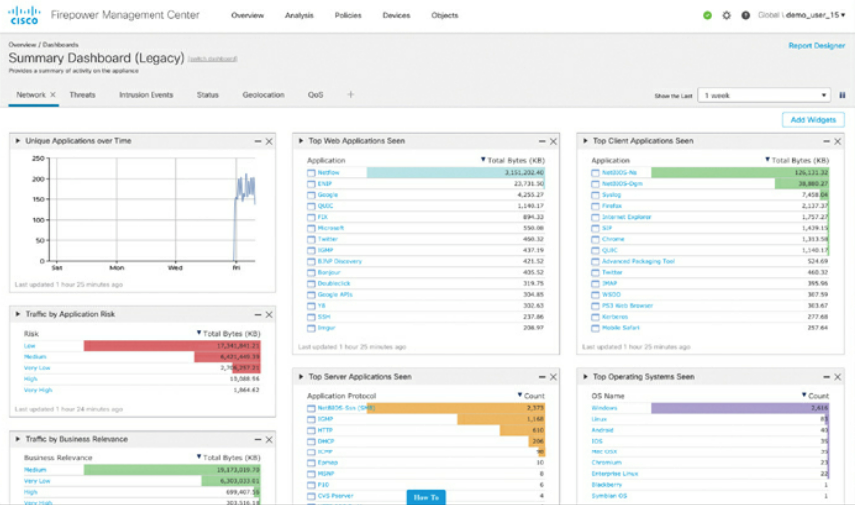The width and height of the screenshot is (855, 505).
Task: Minimize Top Operating Systems Seen widget
Action: (827, 377)
